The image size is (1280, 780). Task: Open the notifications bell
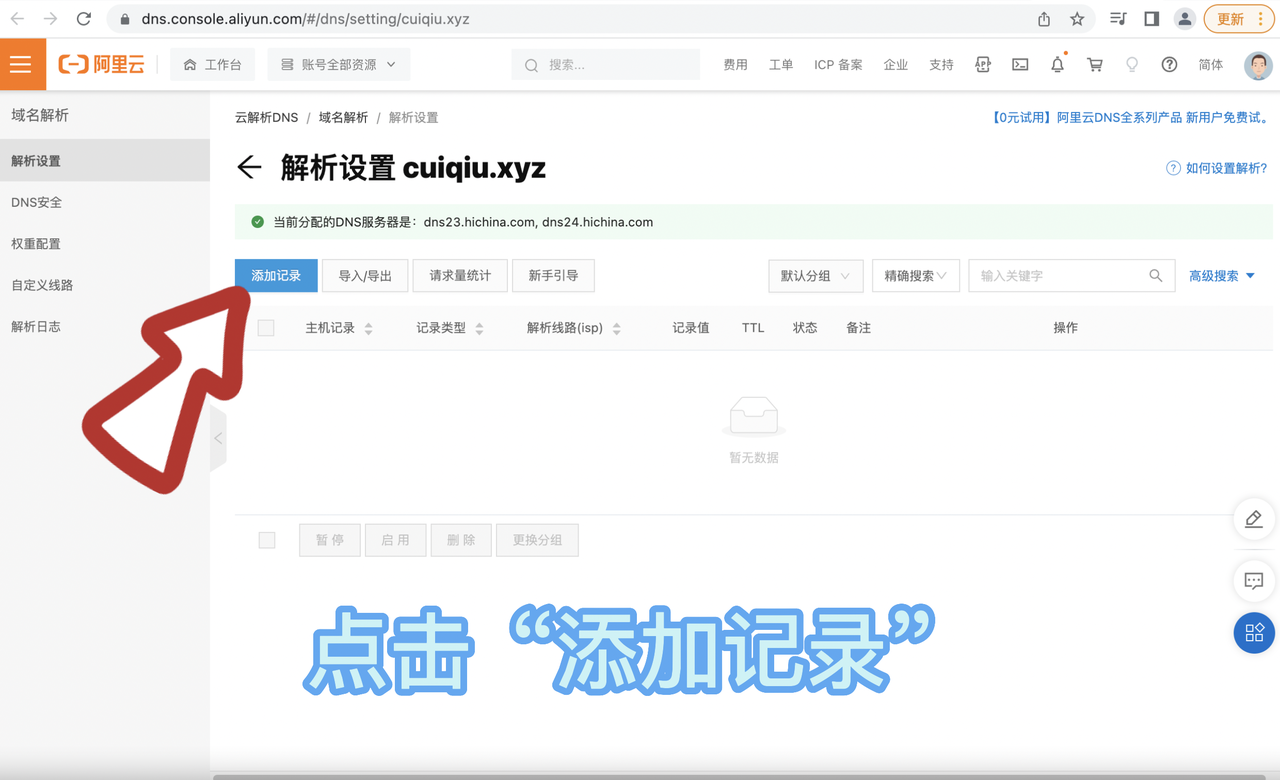coord(1057,64)
